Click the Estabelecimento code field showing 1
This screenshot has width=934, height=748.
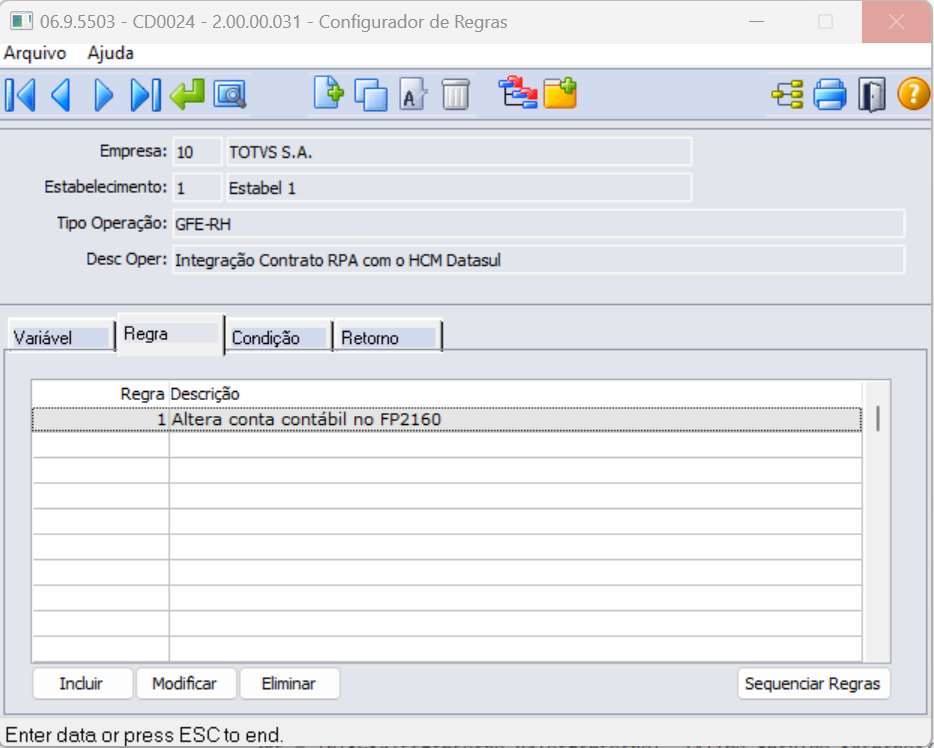point(197,188)
